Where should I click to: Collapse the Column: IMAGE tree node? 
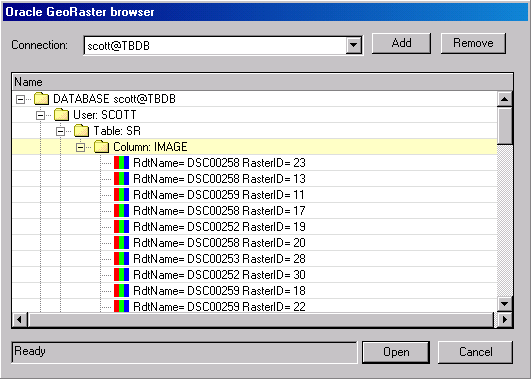click(81, 147)
